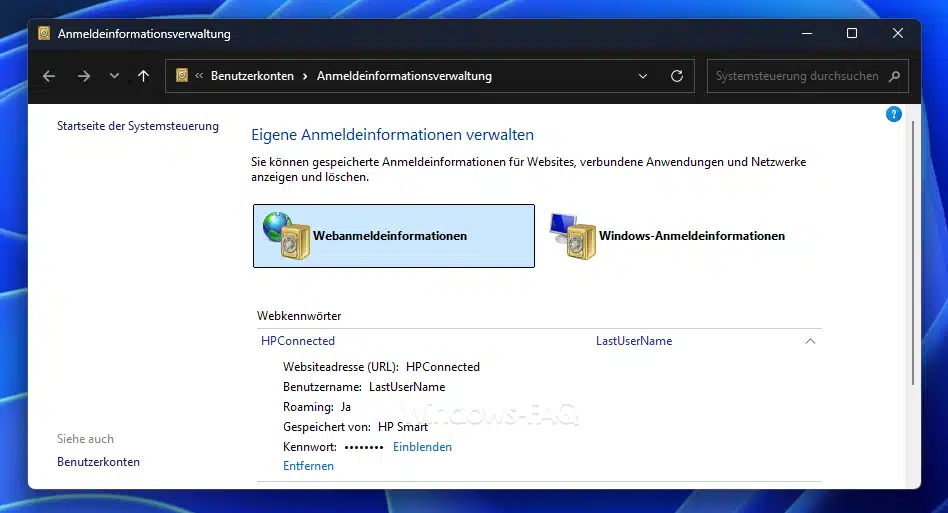
Task: Reveal the password with Einblenden
Action: click(x=423, y=447)
